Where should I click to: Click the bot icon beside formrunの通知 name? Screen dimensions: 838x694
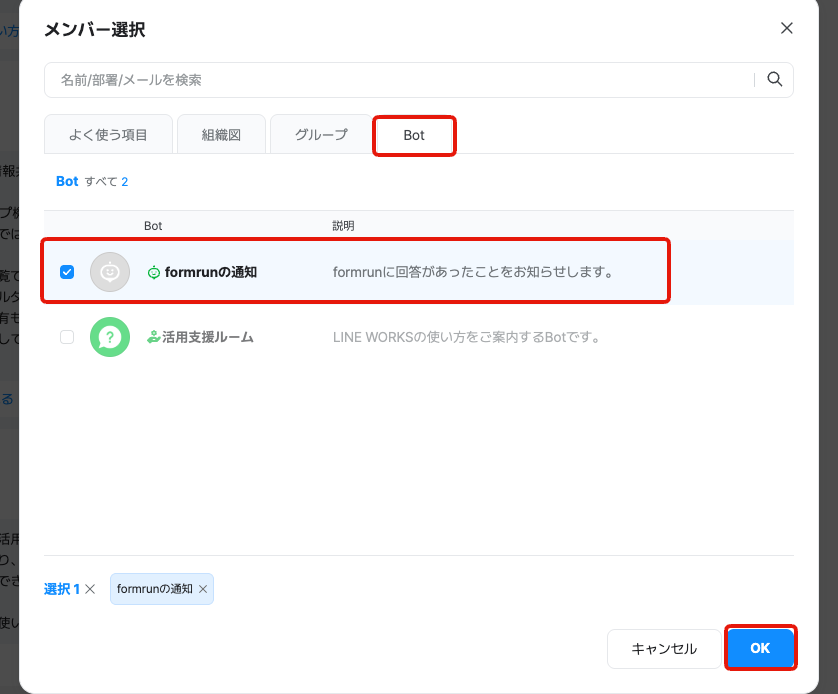click(x=153, y=272)
